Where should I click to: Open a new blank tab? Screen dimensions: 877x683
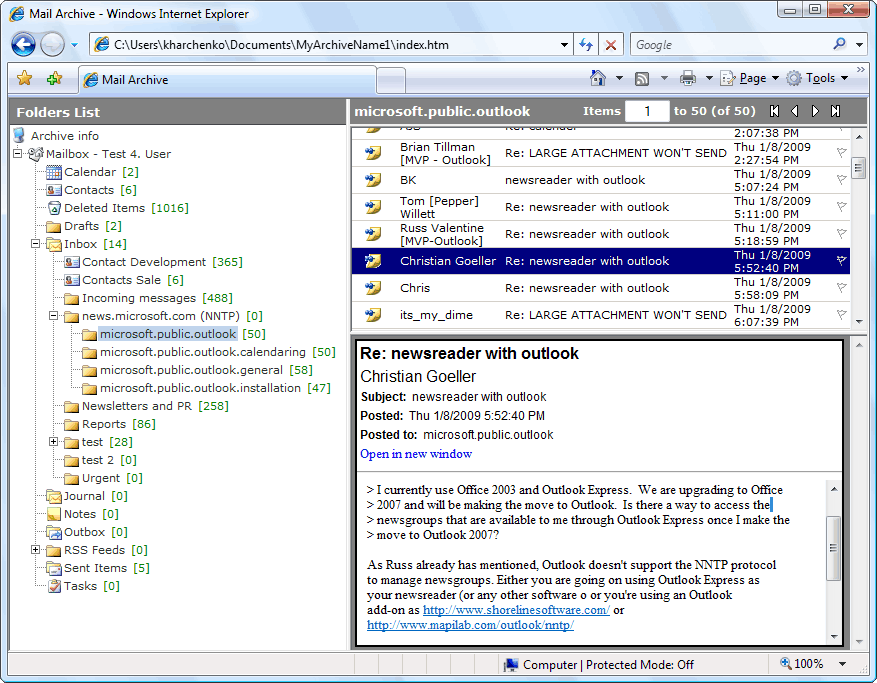390,81
